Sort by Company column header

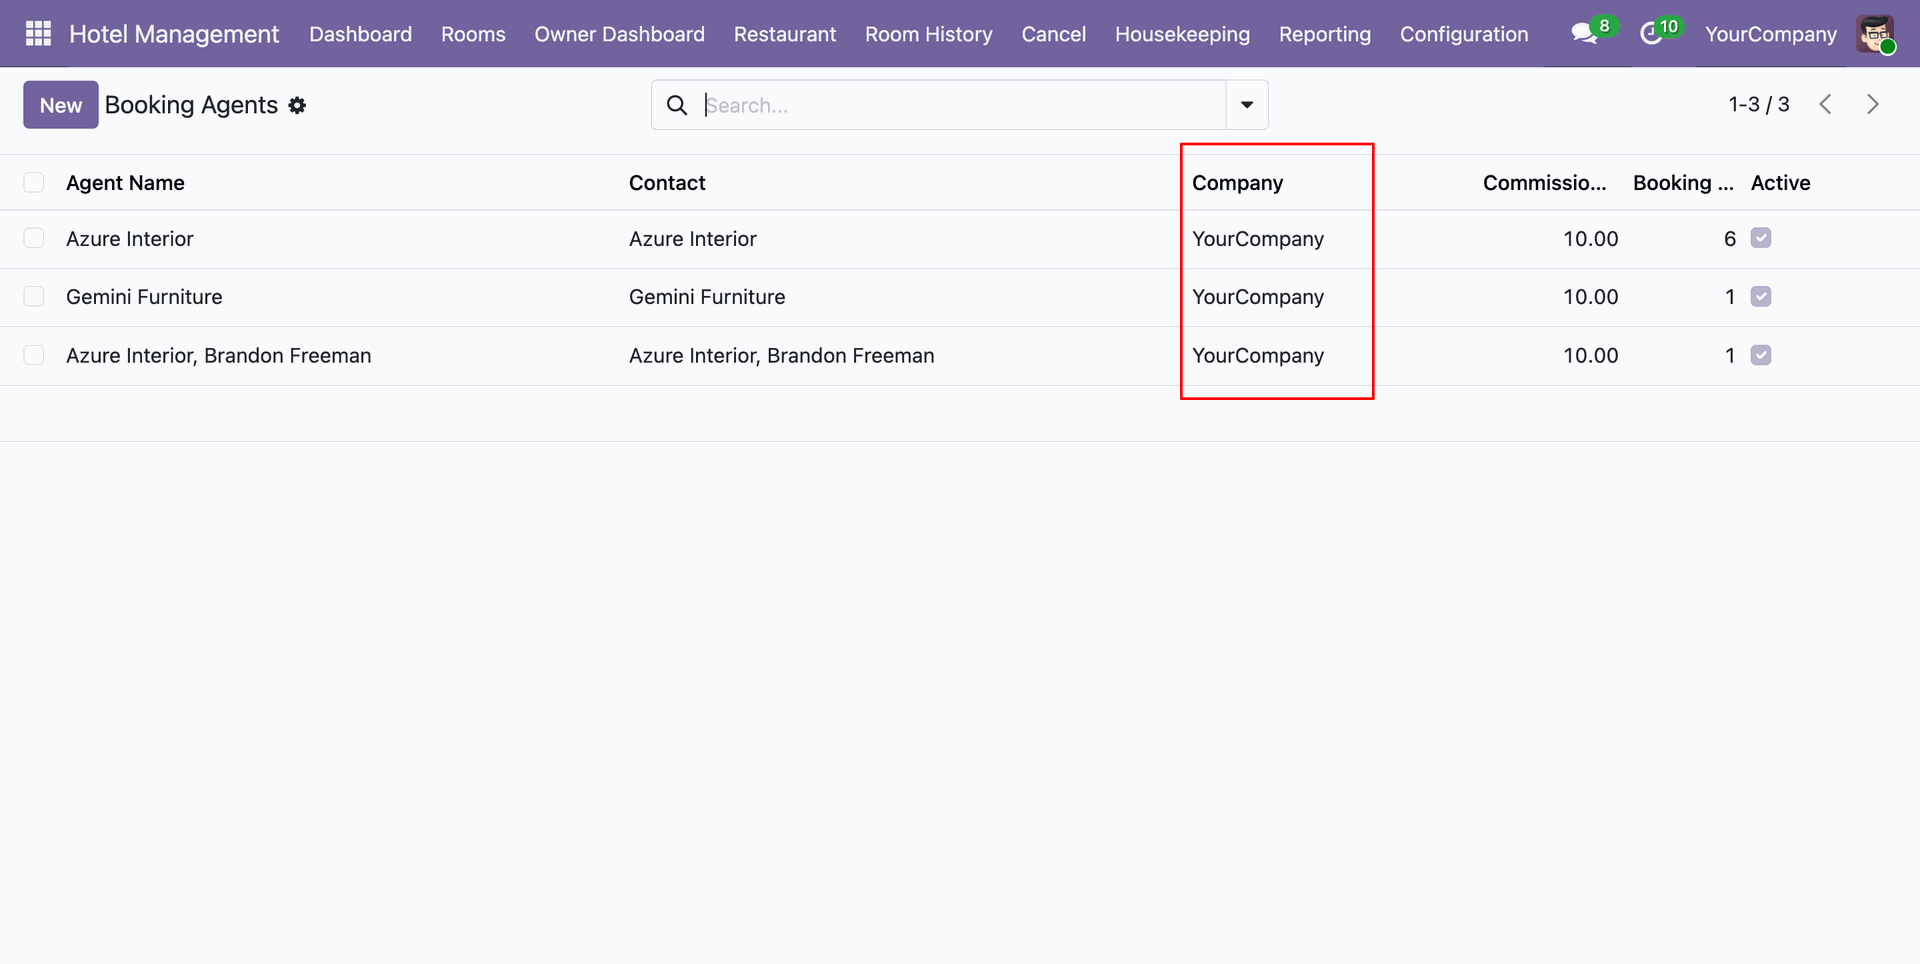1237,183
